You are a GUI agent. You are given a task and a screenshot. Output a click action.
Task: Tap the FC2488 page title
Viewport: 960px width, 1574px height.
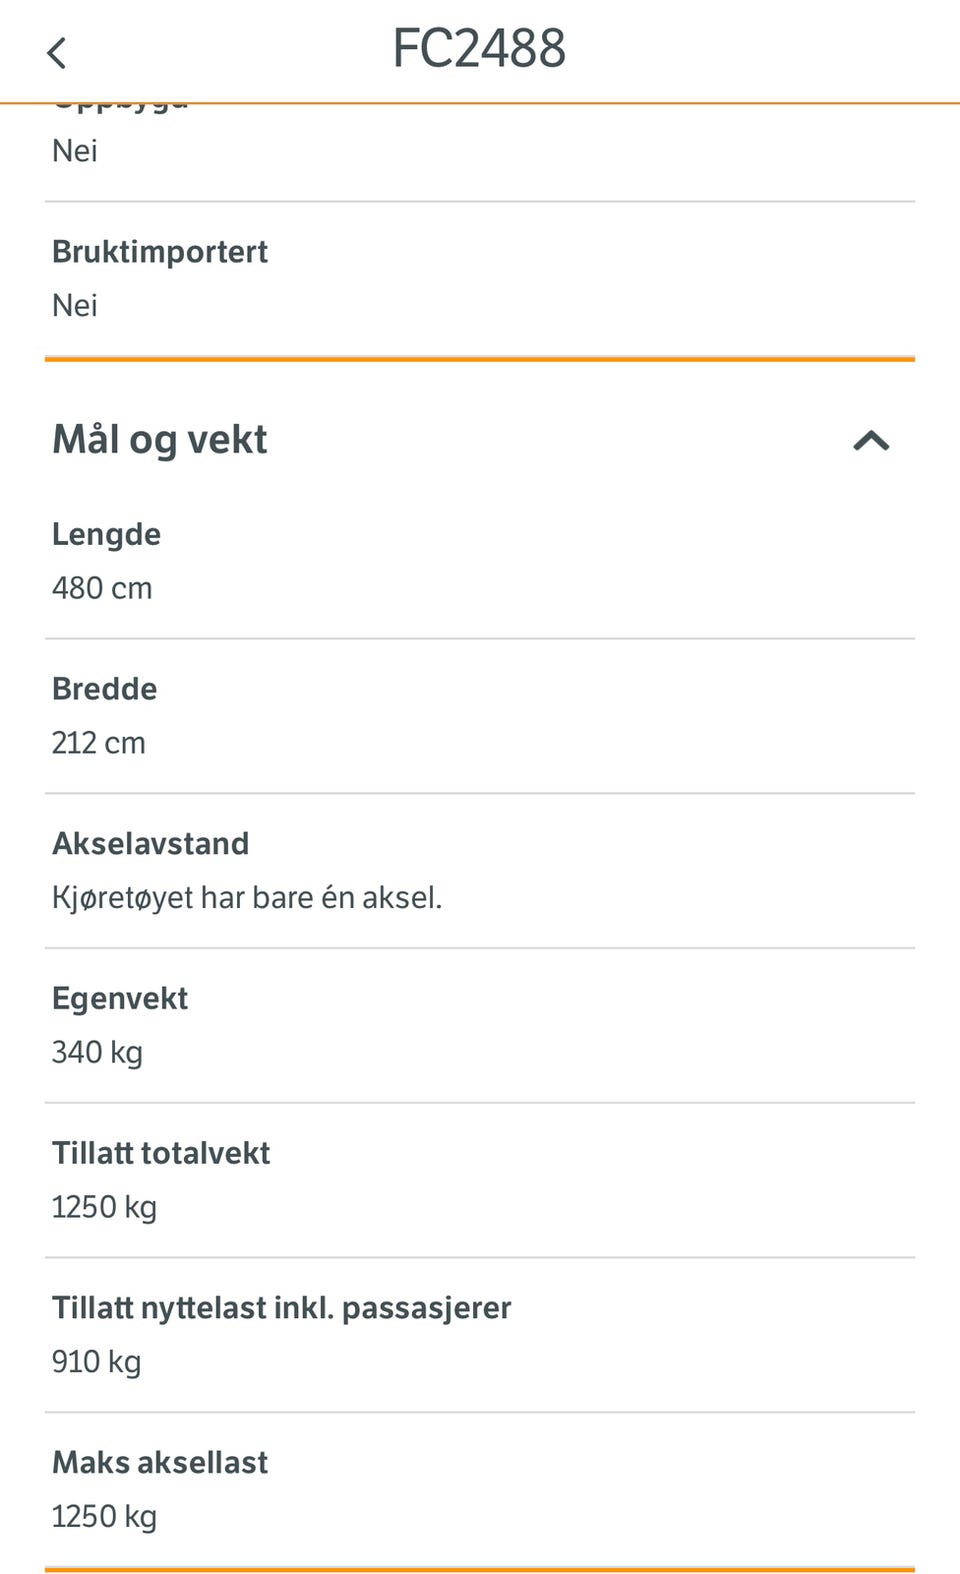[x=479, y=48]
